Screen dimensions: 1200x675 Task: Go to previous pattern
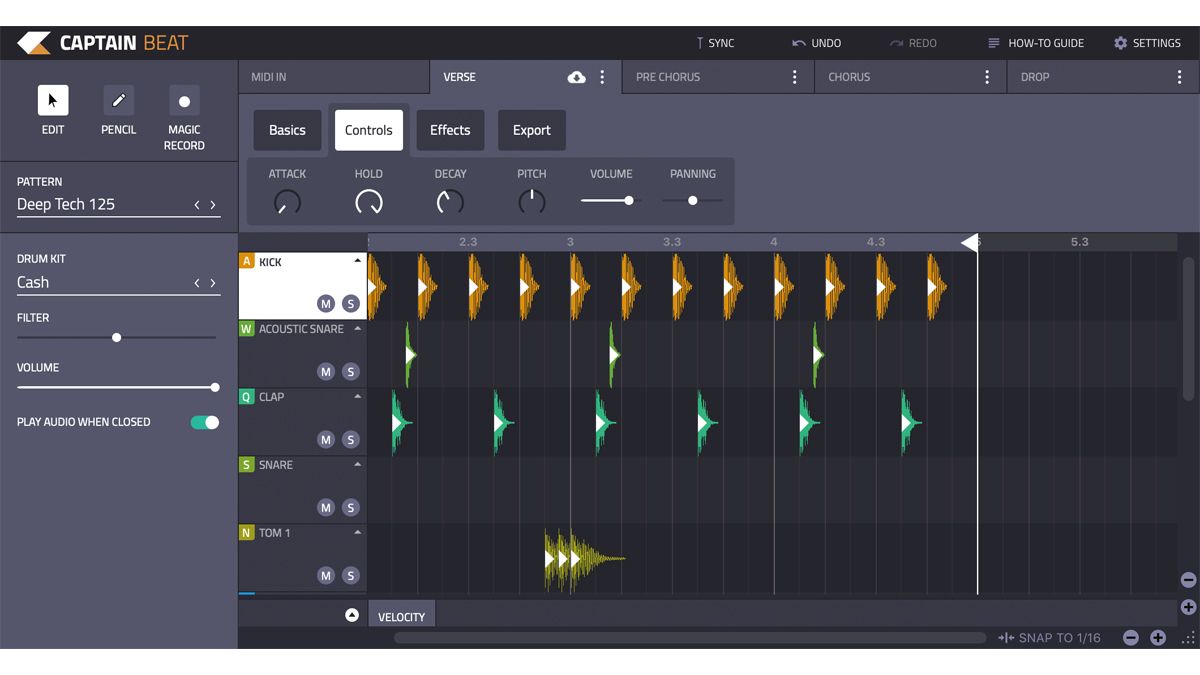[x=197, y=205]
